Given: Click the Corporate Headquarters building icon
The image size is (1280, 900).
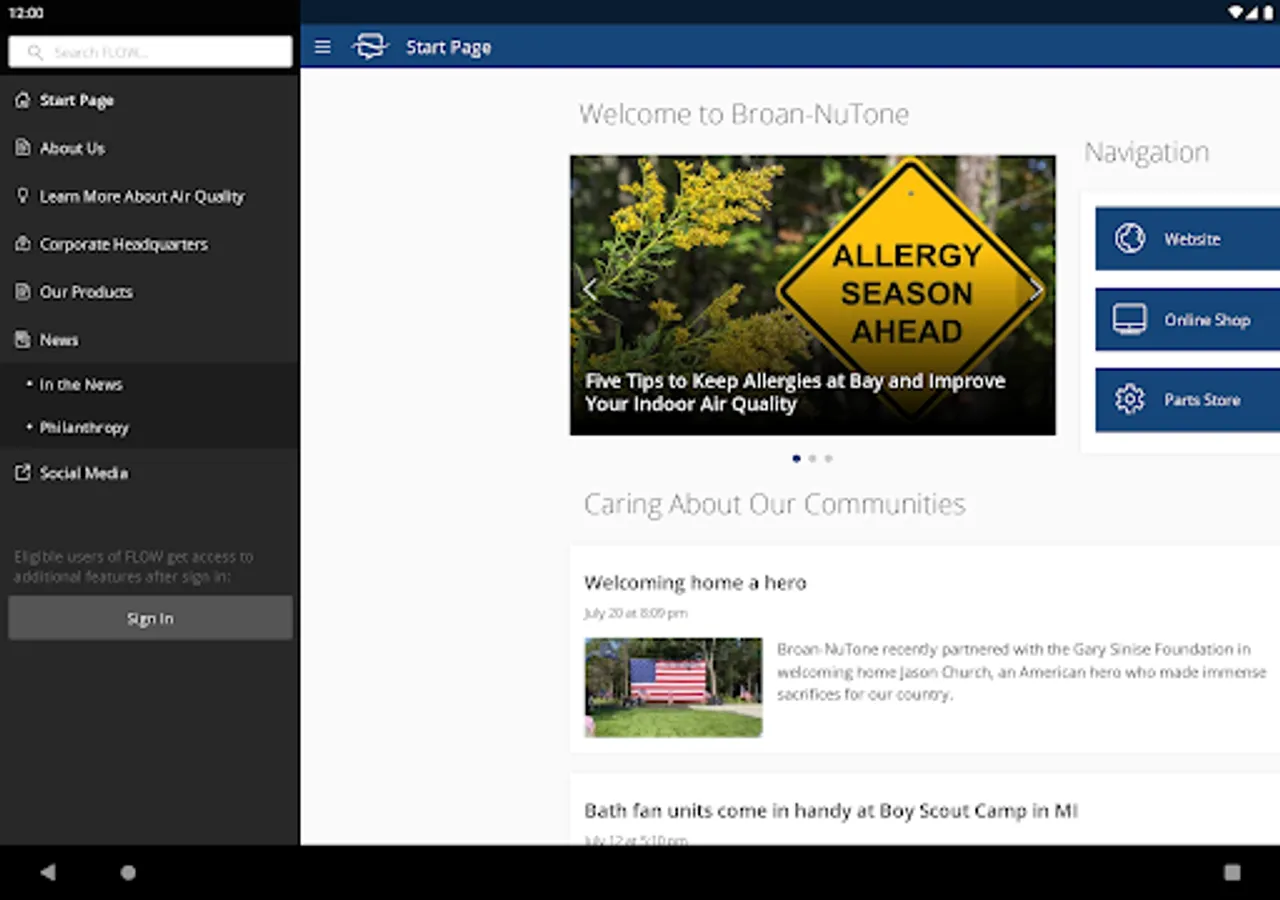Looking at the screenshot, I should (x=23, y=244).
